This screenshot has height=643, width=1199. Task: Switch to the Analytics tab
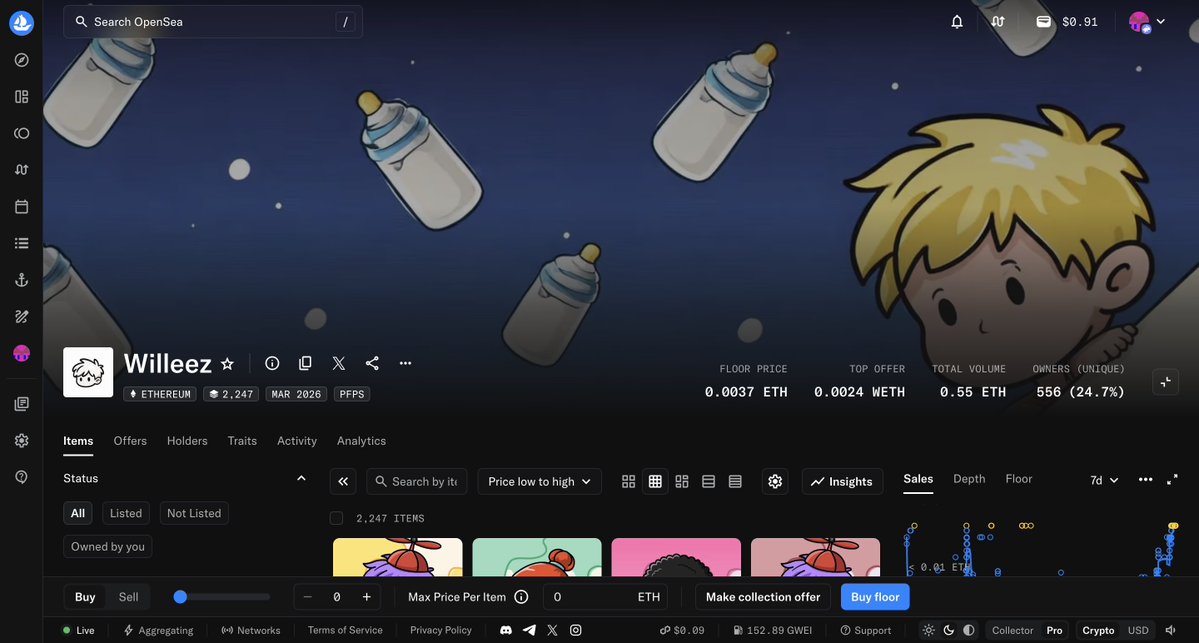click(362, 441)
